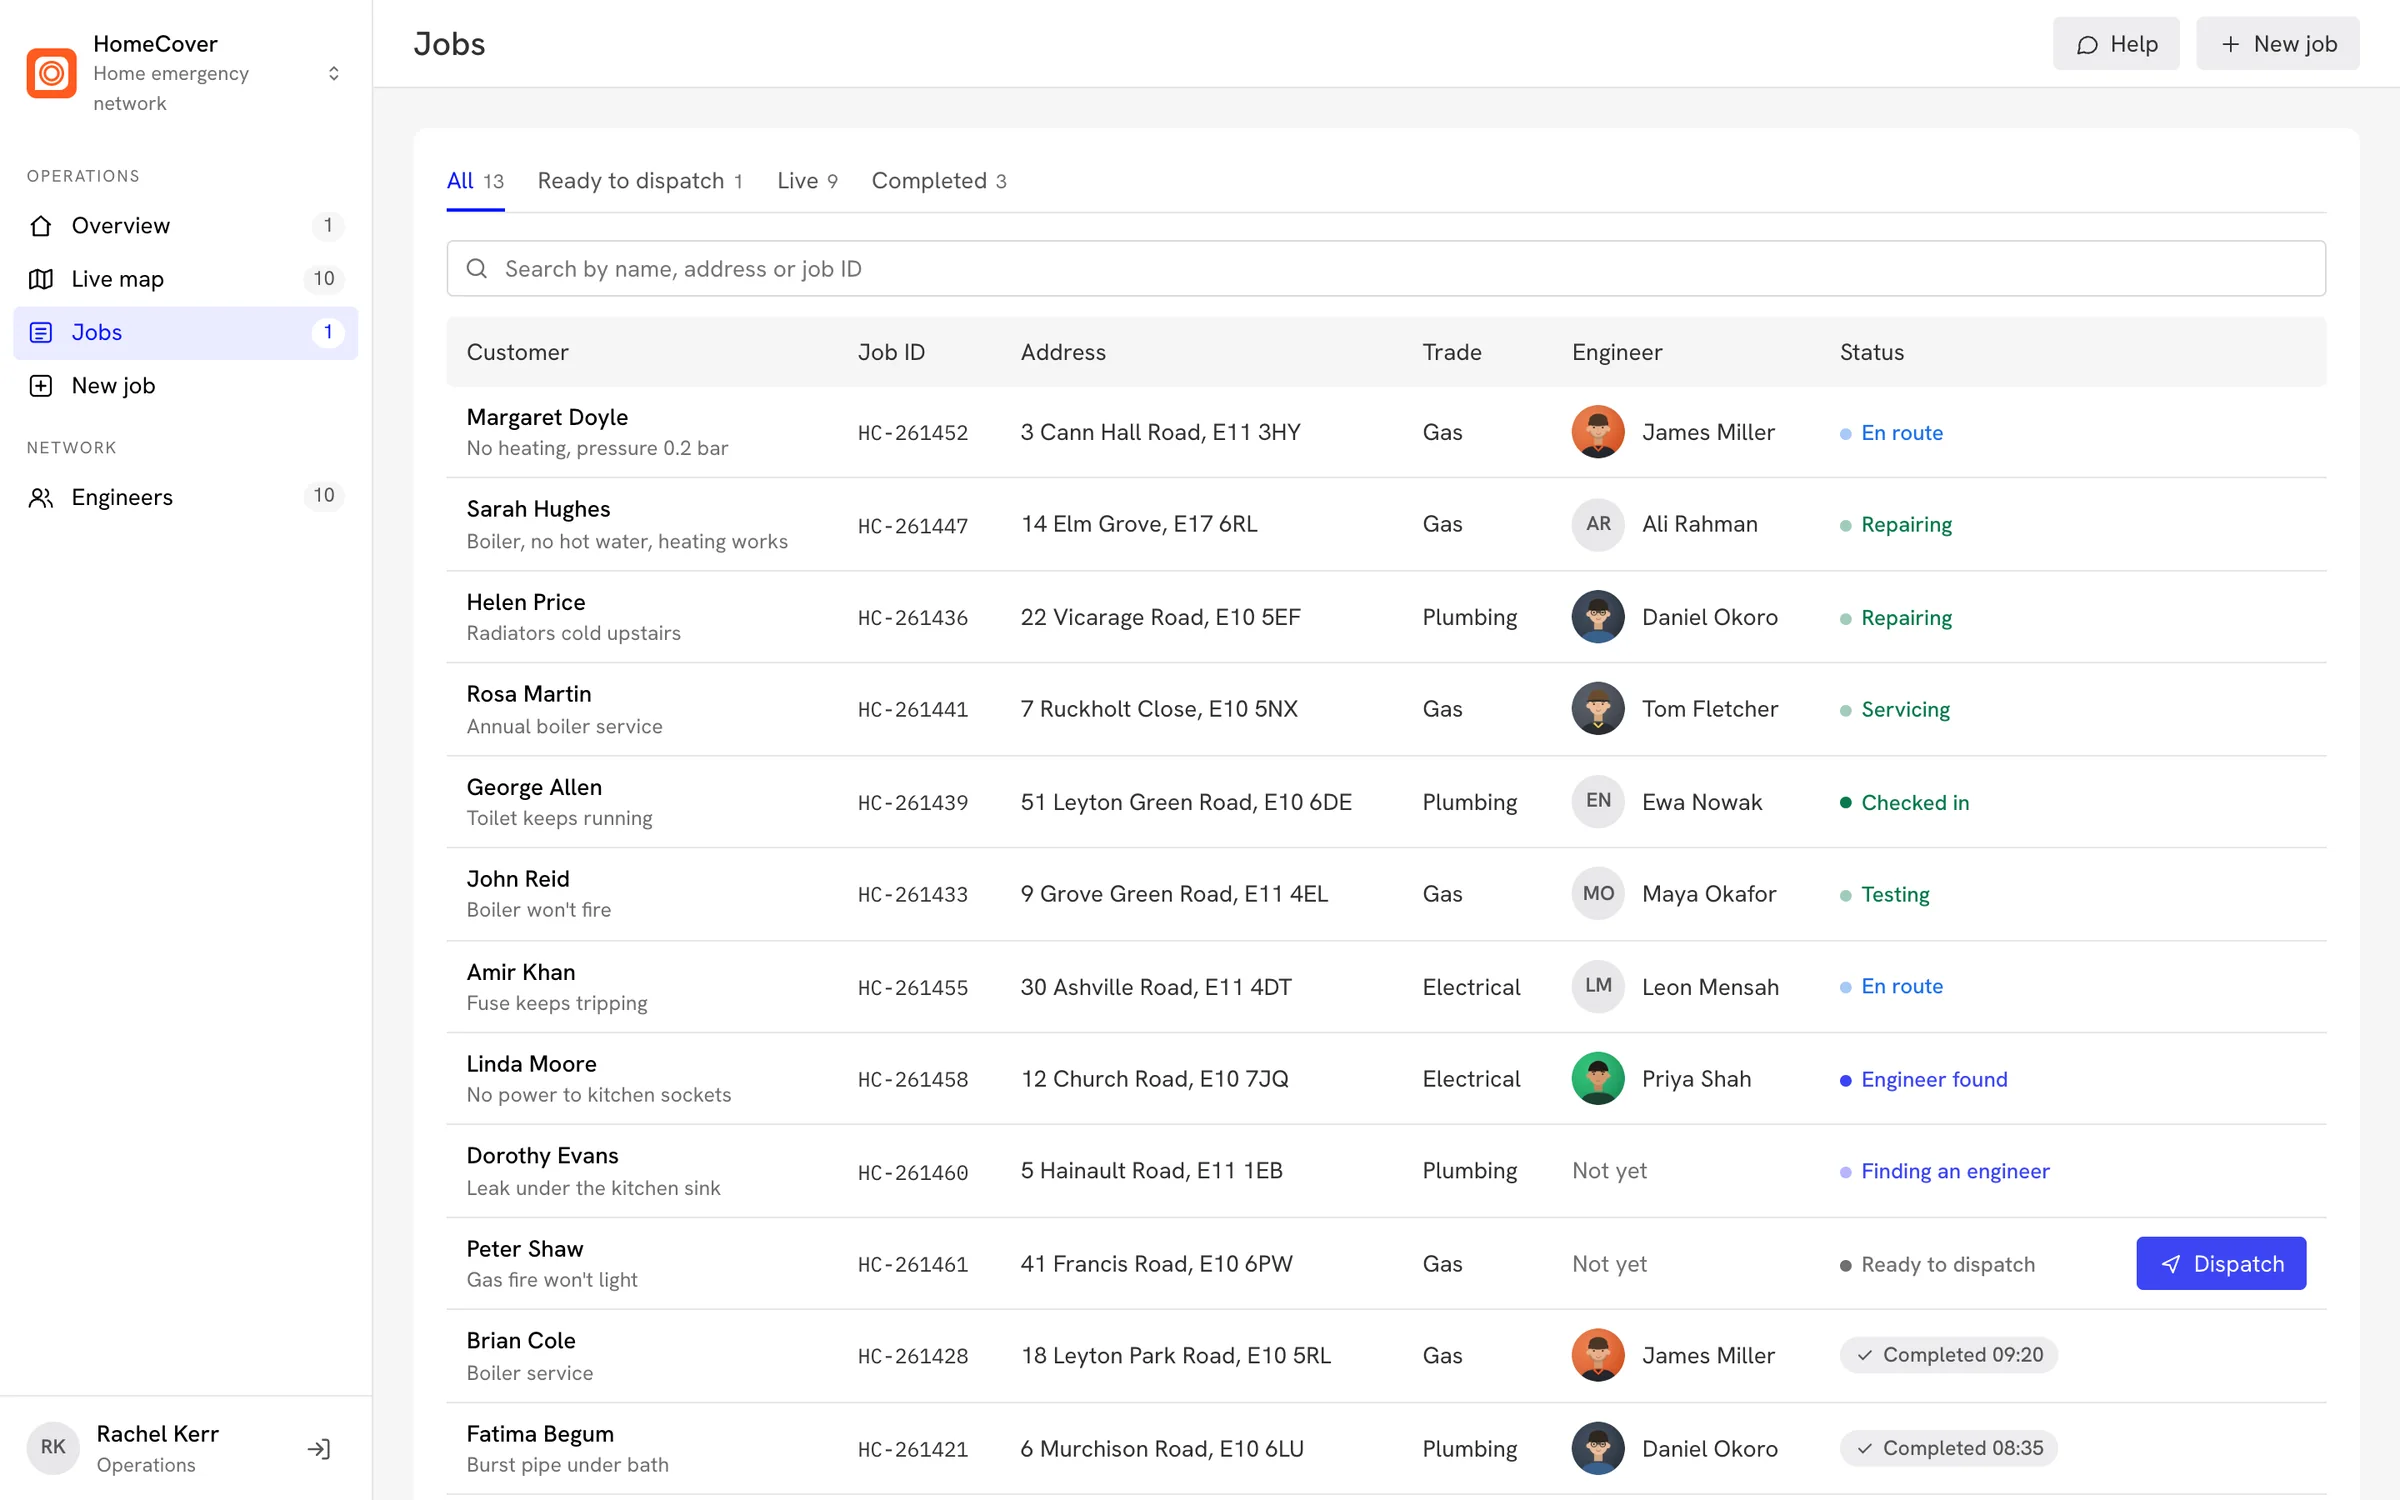2400x1500 pixels.
Task: Select the Live map icon
Action: [41, 279]
